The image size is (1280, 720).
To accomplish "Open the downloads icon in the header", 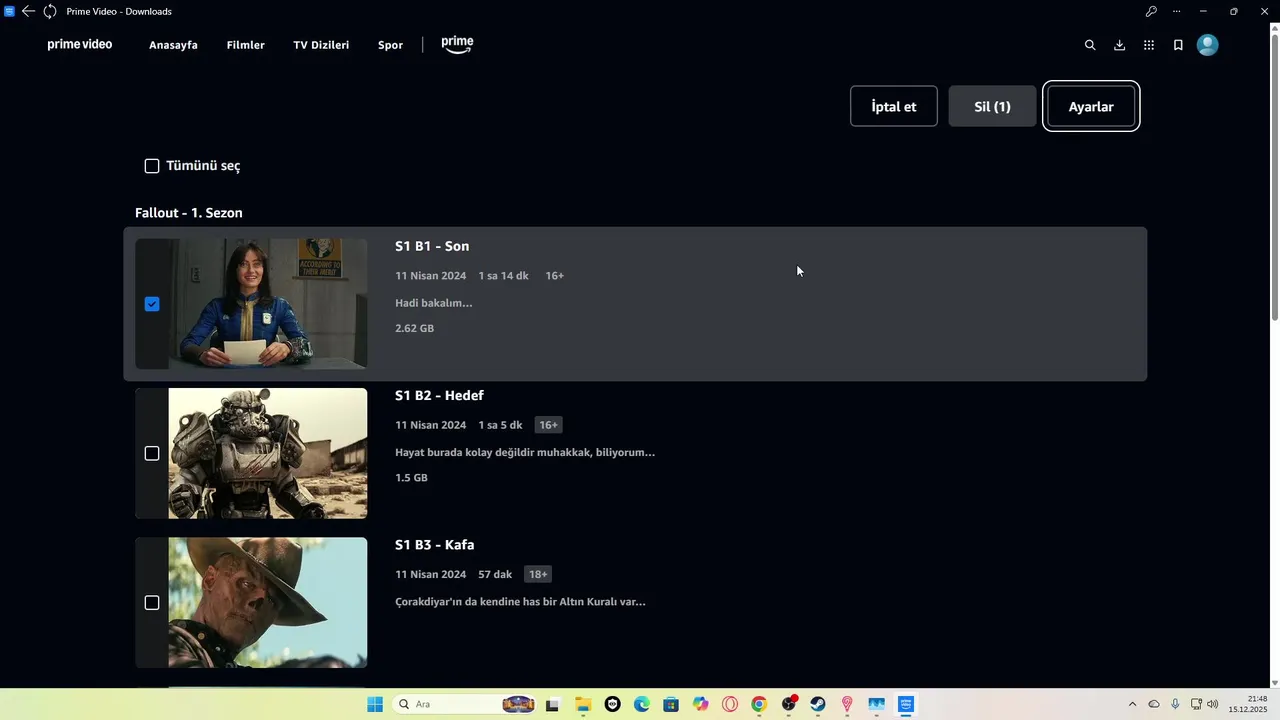I will 1119,45.
